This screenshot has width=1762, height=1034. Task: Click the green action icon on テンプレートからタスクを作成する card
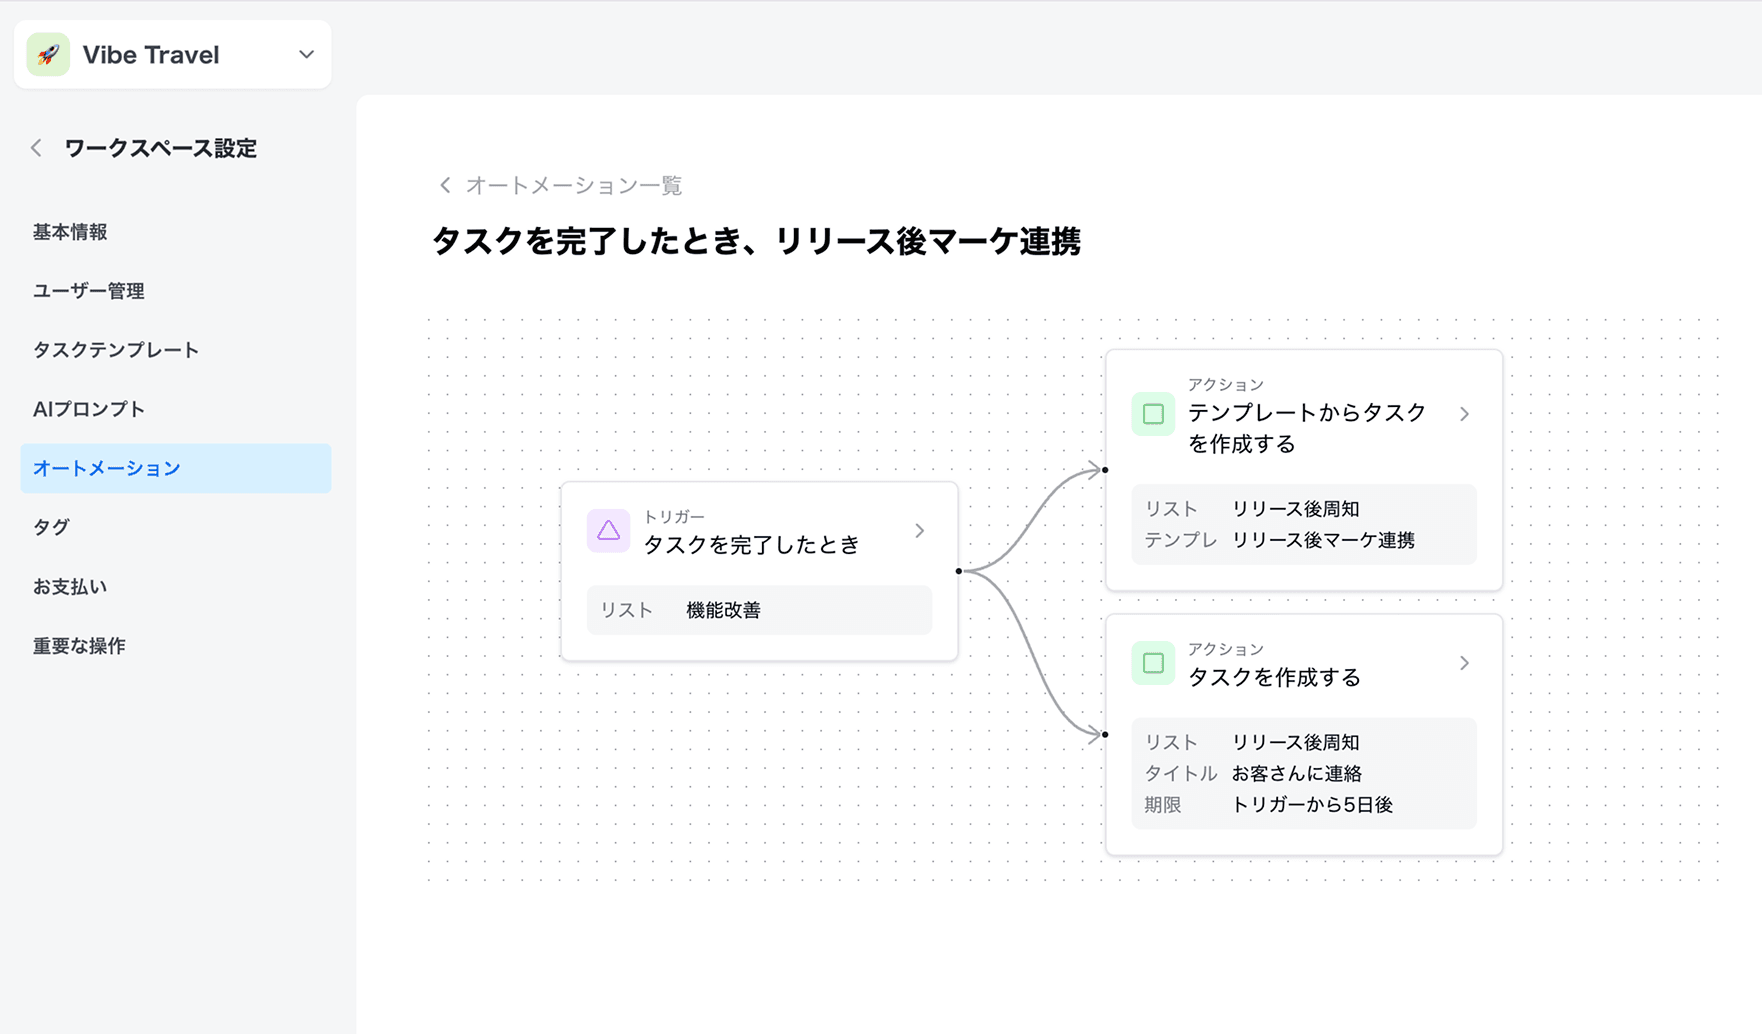[x=1153, y=413]
